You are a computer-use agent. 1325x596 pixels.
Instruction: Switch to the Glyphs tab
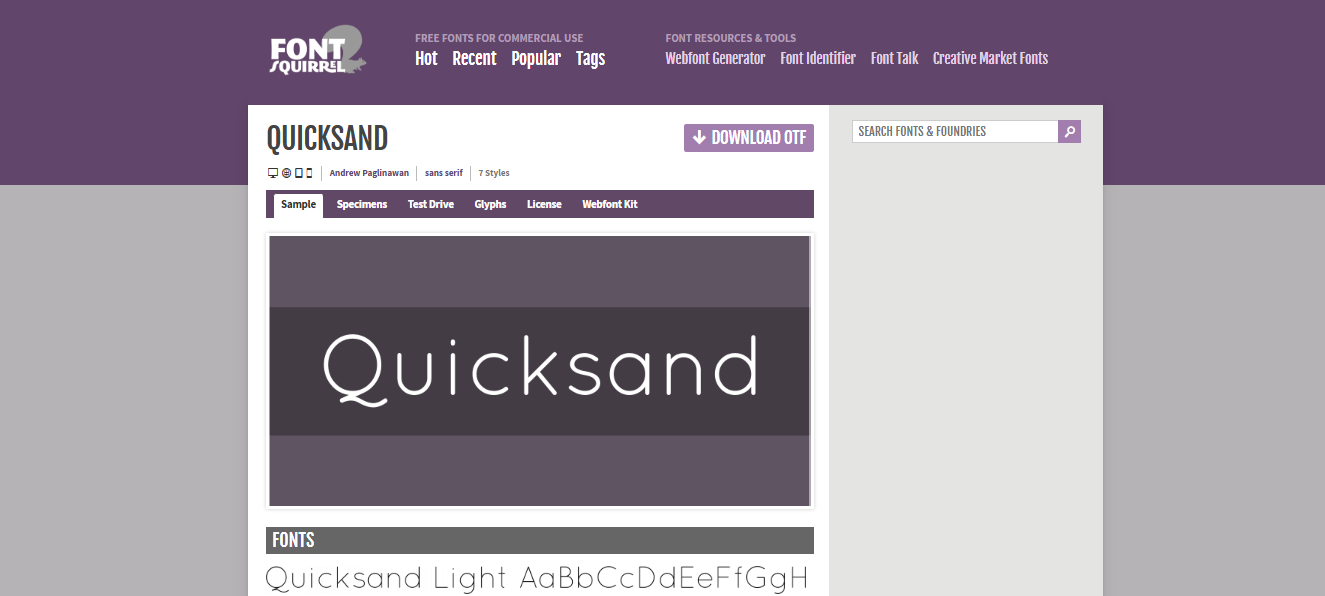pyautogui.click(x=490, y=204)
